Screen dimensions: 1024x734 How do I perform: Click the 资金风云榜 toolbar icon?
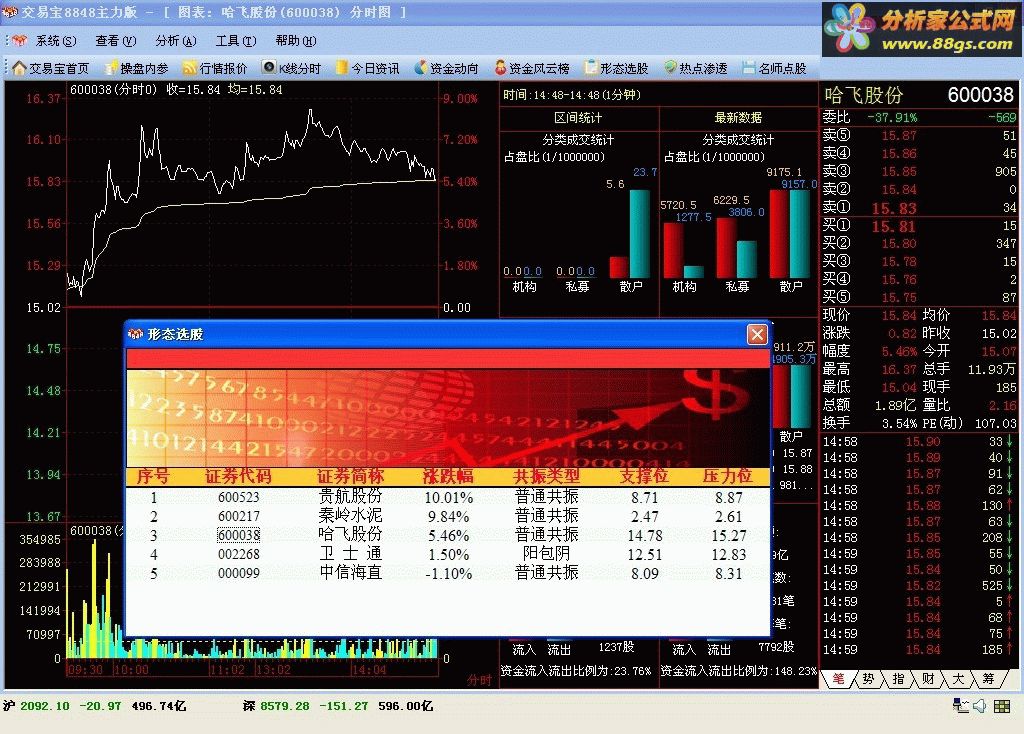pos(500,67)
